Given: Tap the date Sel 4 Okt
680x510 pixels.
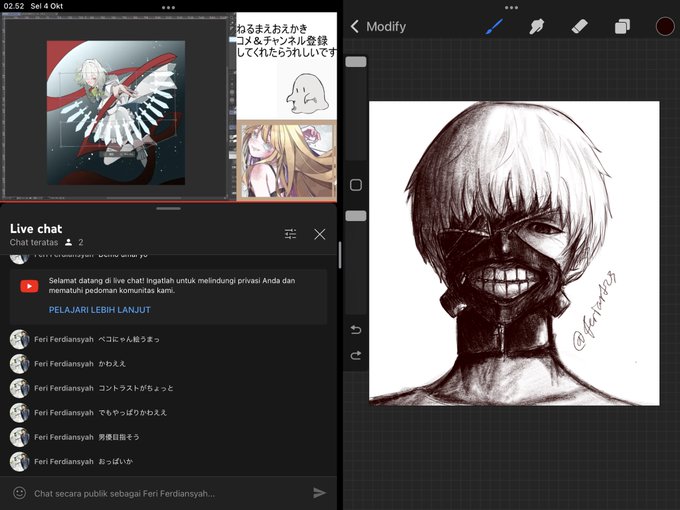Looking at the screenshot, I should coord(47,6).
